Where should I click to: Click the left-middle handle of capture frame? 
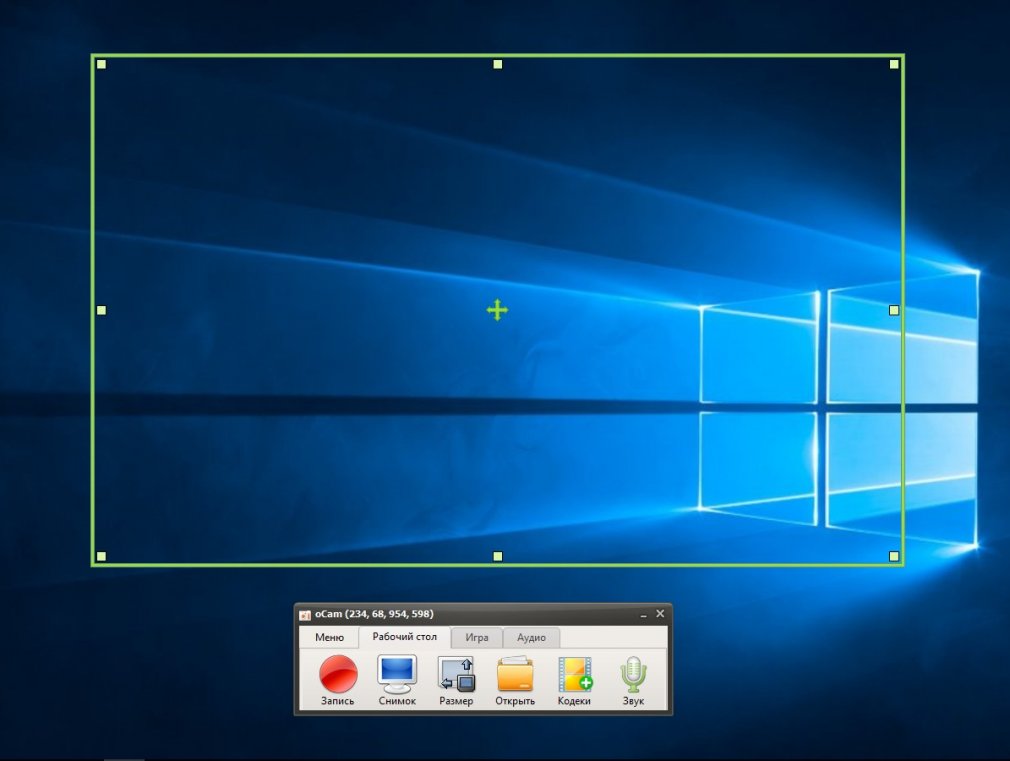tap(101, 311)
